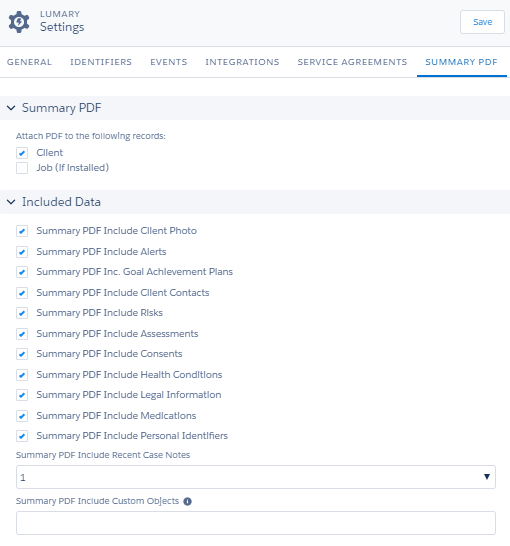Toggle Include Personal Identifiers checkbox

pos(22,436)
